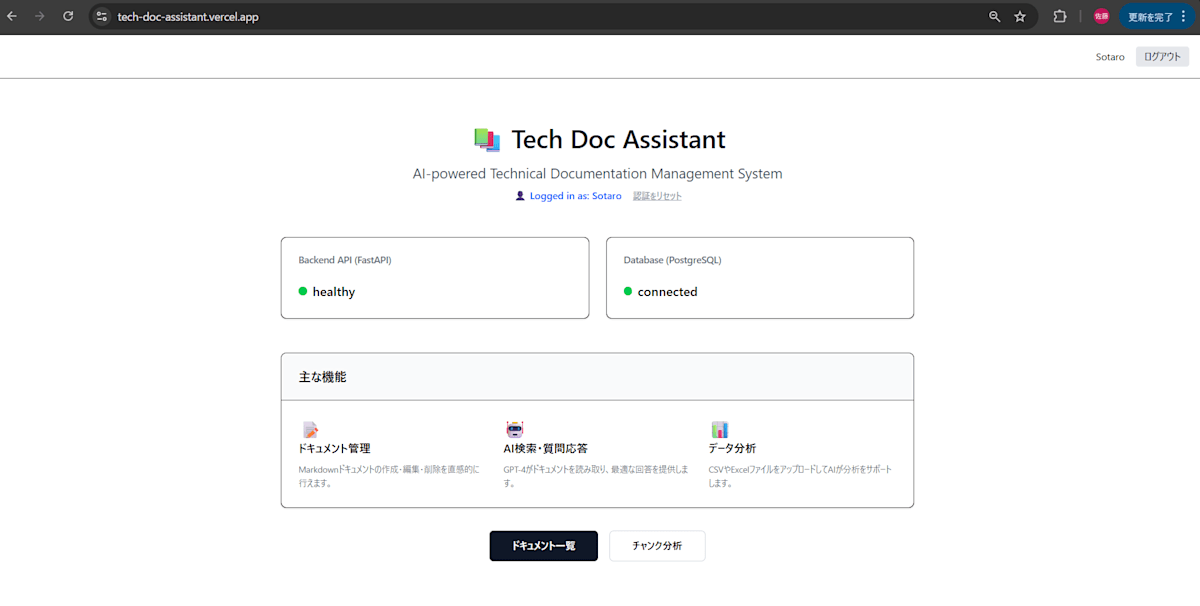The width and height of the screenshot is (1200, 606).
Task: Click the document management notepad icon
Action: click(x=310, y=429)
